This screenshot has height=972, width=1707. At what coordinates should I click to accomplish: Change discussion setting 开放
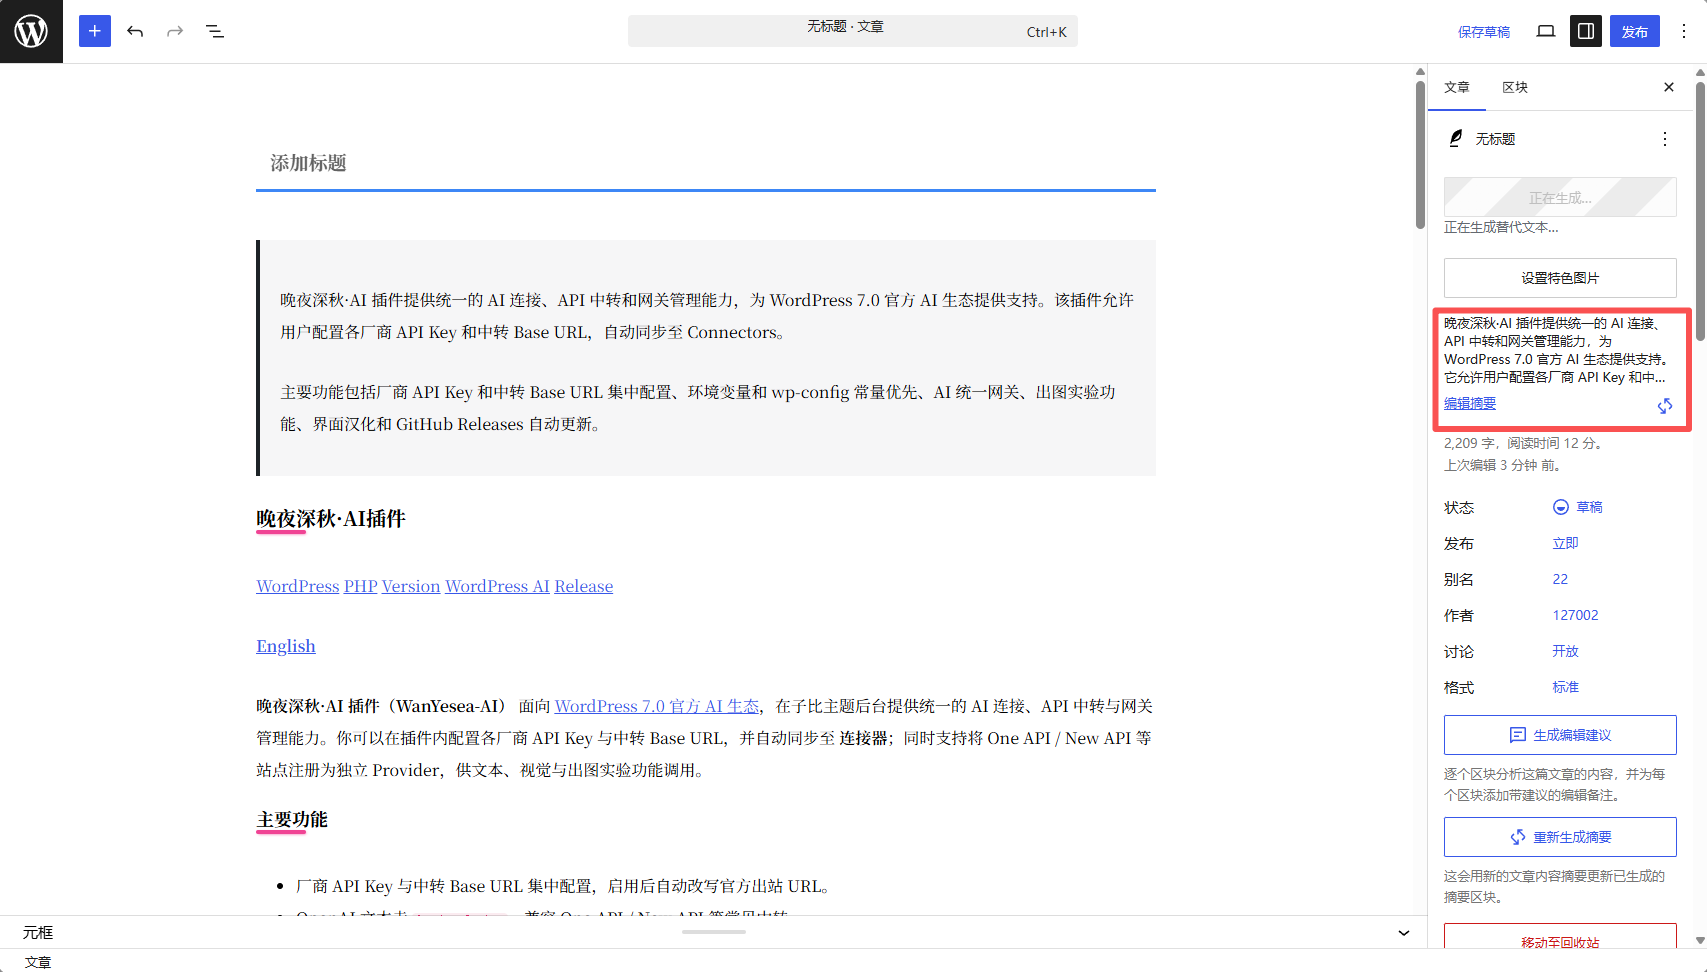click(1565, 651)
